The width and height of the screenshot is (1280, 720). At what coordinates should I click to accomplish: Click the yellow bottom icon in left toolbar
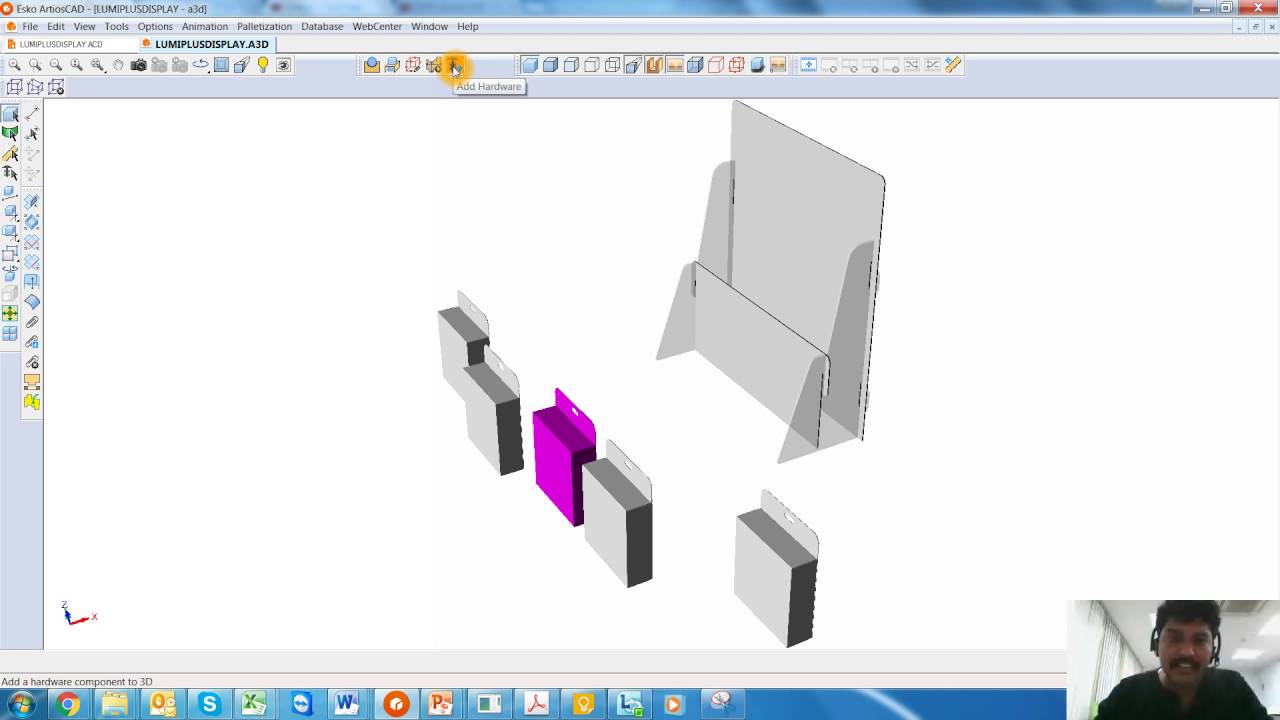point(32,402)
